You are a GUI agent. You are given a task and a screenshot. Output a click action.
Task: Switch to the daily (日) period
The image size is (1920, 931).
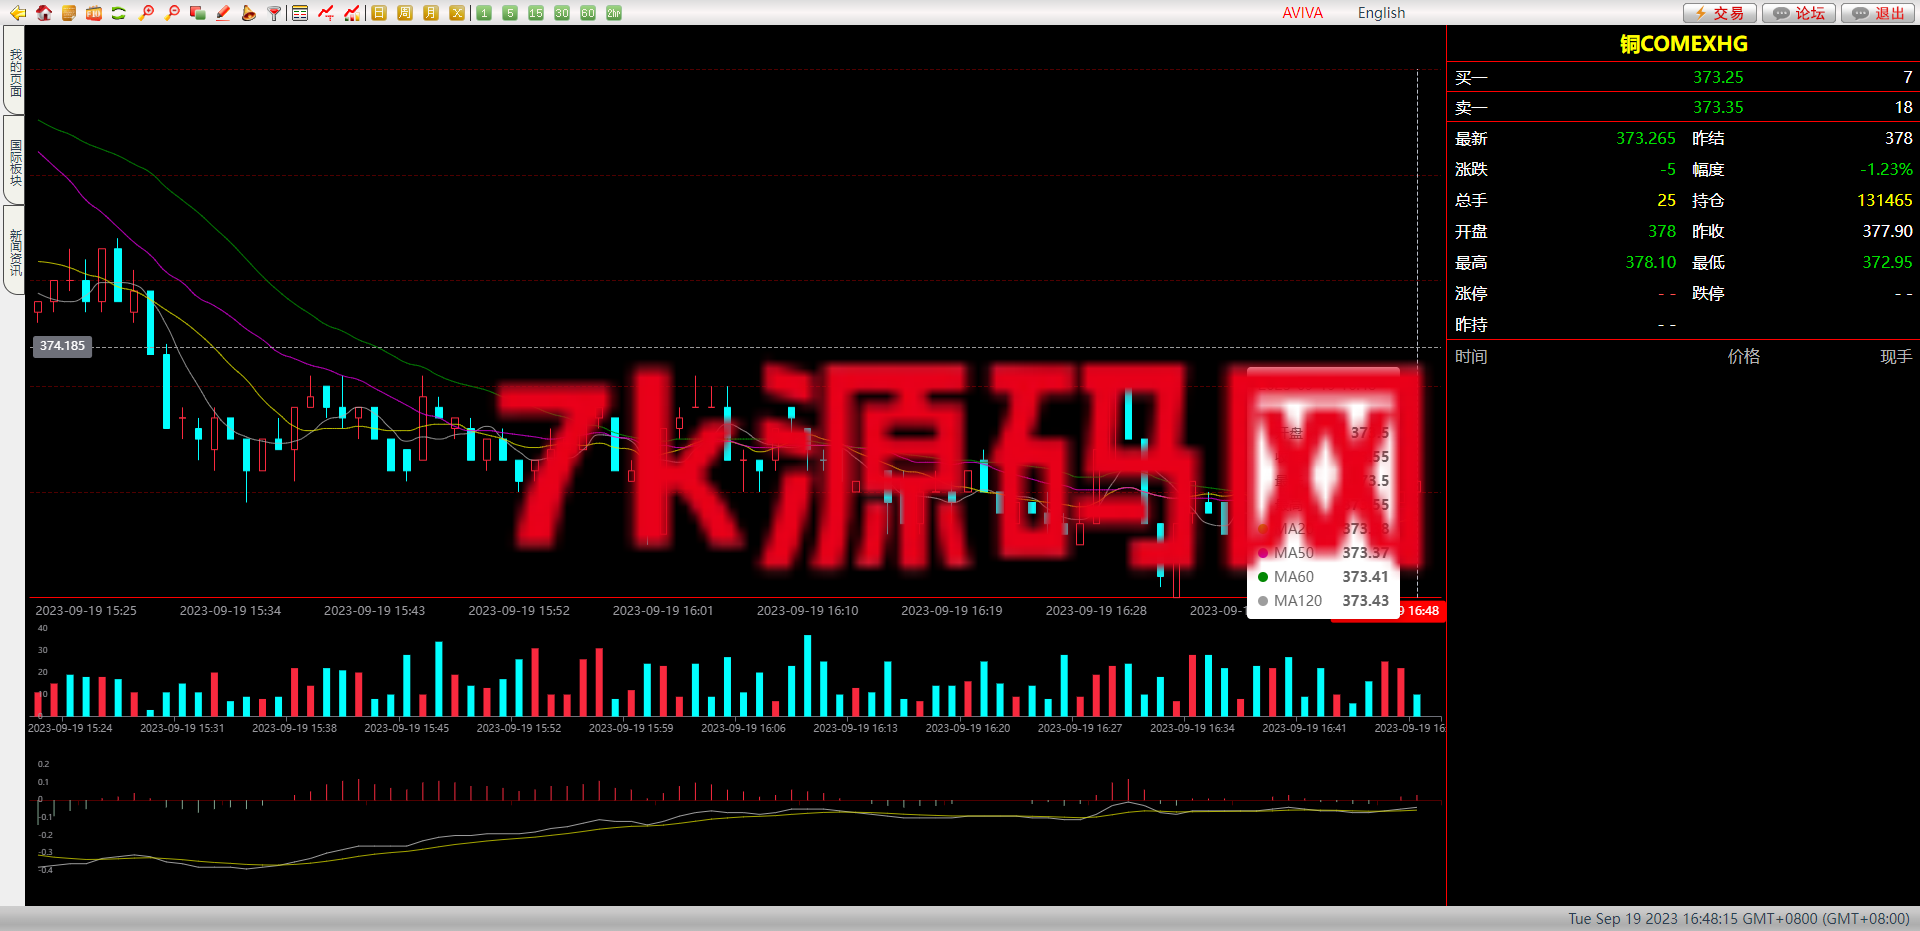[x=379, y=13]
